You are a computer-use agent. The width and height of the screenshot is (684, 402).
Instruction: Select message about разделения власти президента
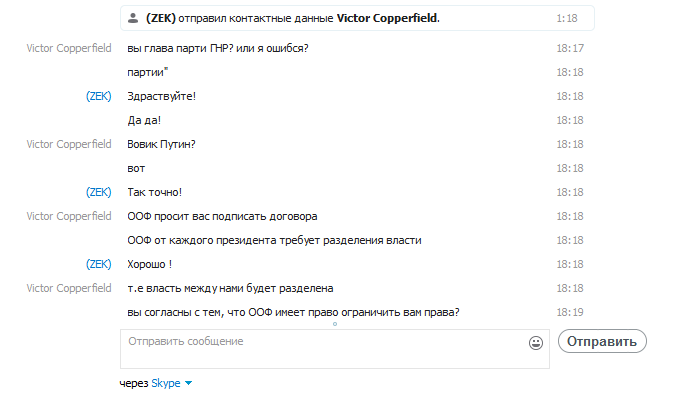click(275, 240)
